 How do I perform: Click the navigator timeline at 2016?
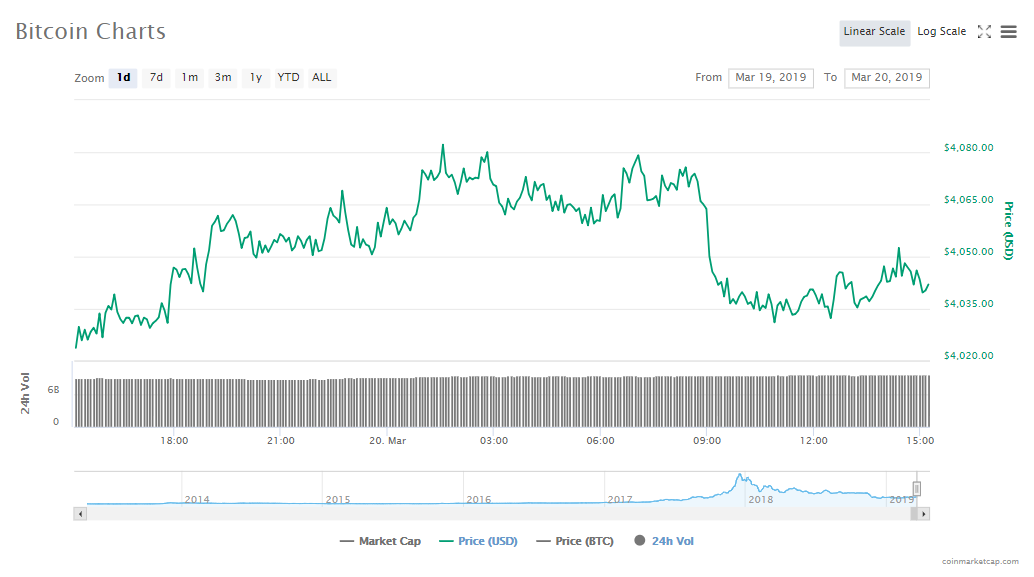click(x=478, y=498)
